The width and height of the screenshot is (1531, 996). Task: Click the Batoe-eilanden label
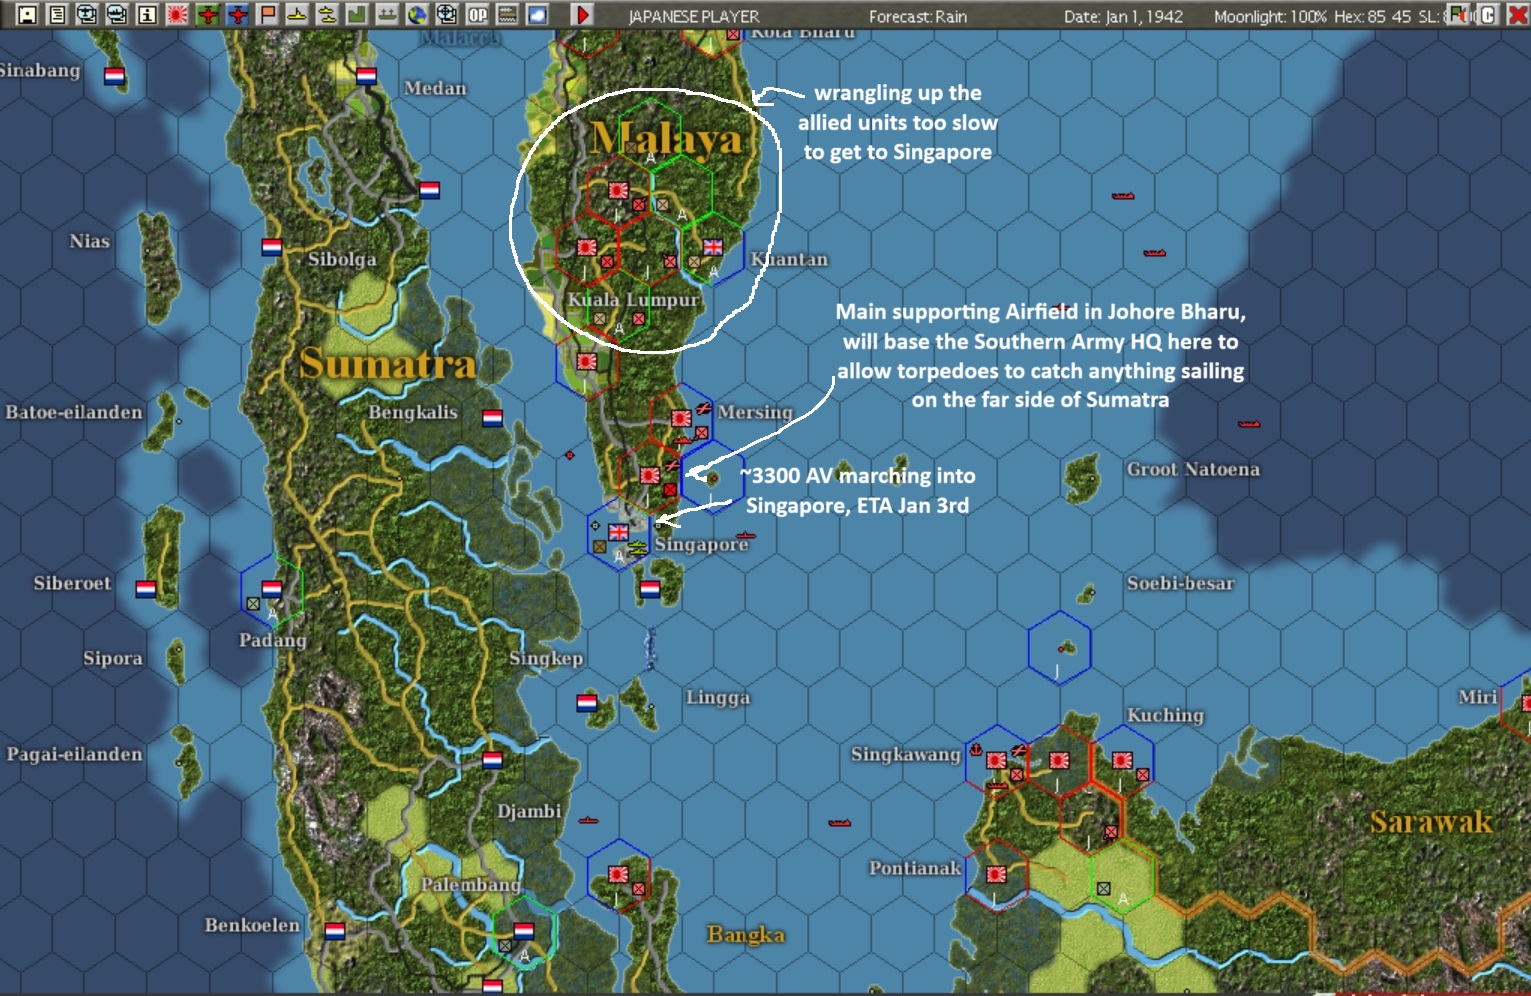click(73, 412)
